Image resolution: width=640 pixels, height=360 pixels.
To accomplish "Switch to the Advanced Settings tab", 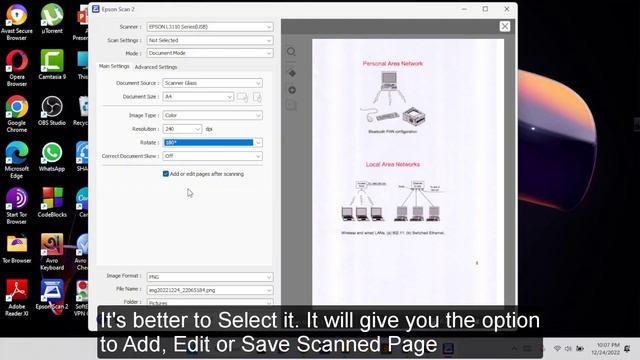I will [x=156, y=67].
